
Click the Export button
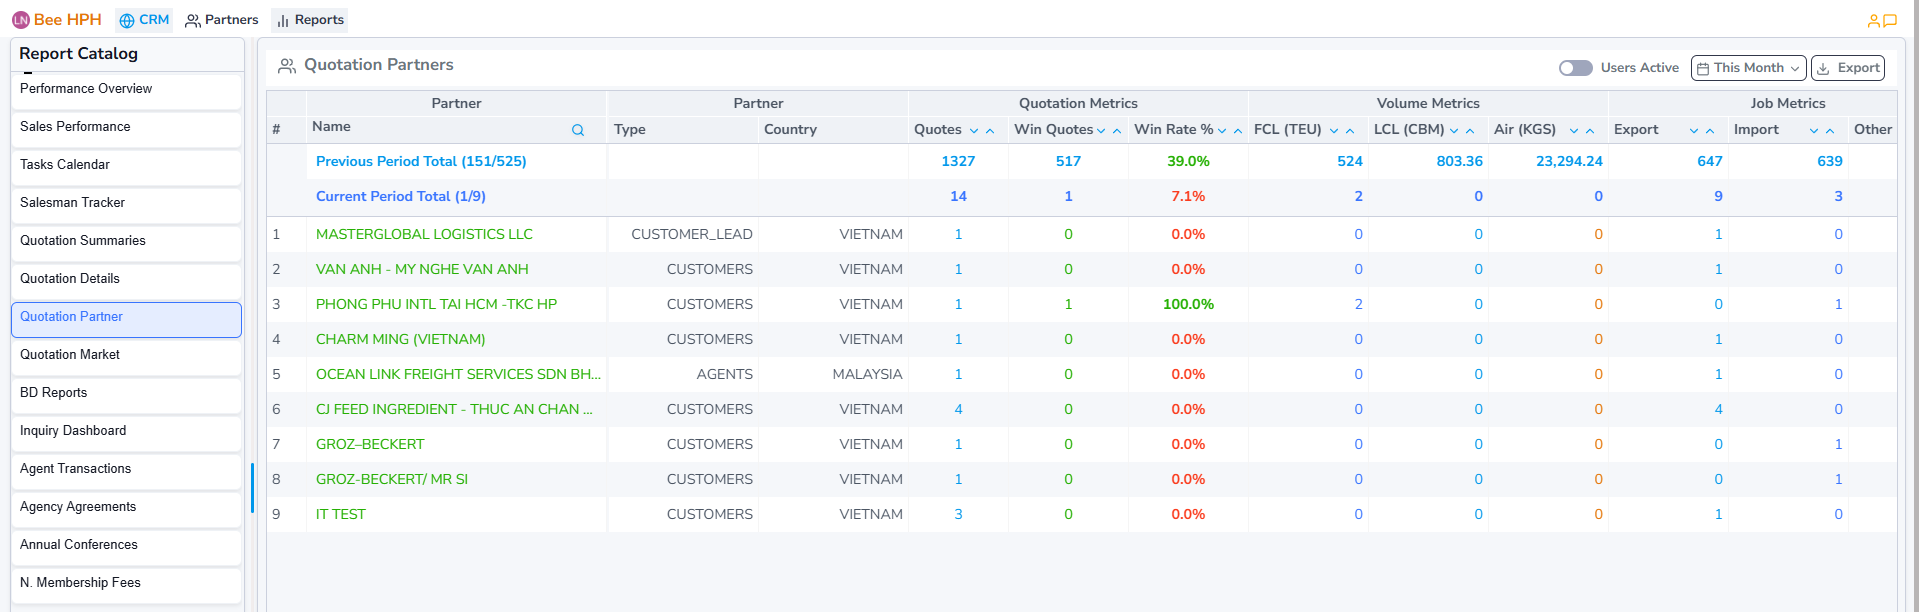click(x=1848, y=68)
